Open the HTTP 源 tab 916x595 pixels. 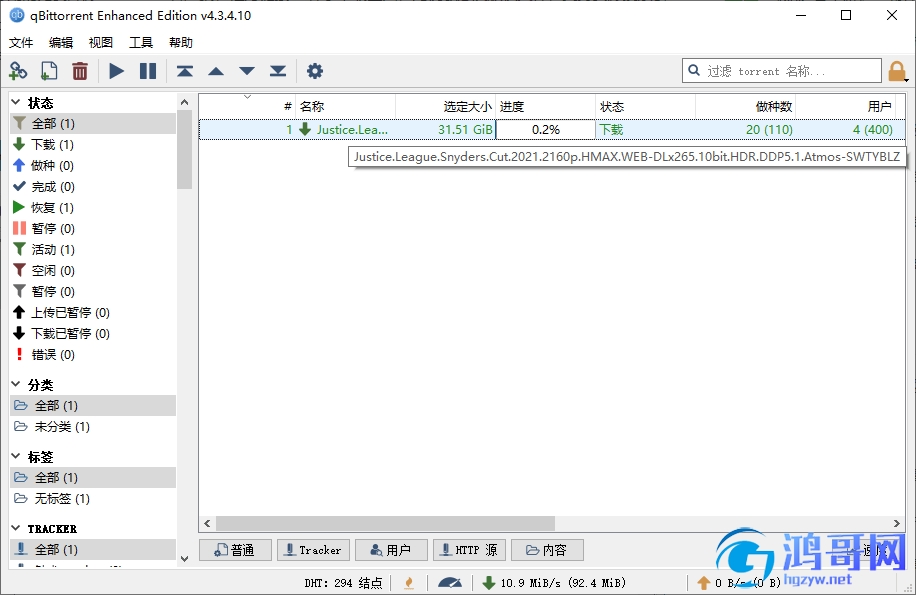470,550
